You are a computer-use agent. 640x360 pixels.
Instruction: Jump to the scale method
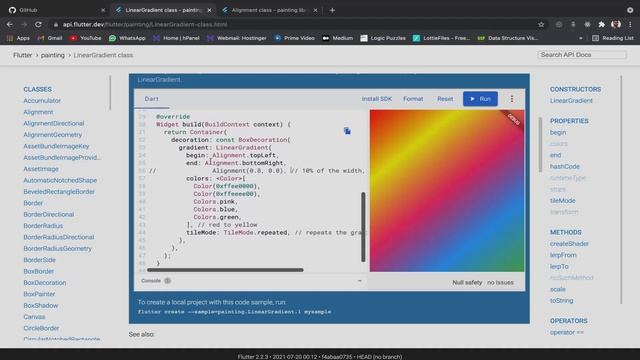coord(558,289)
